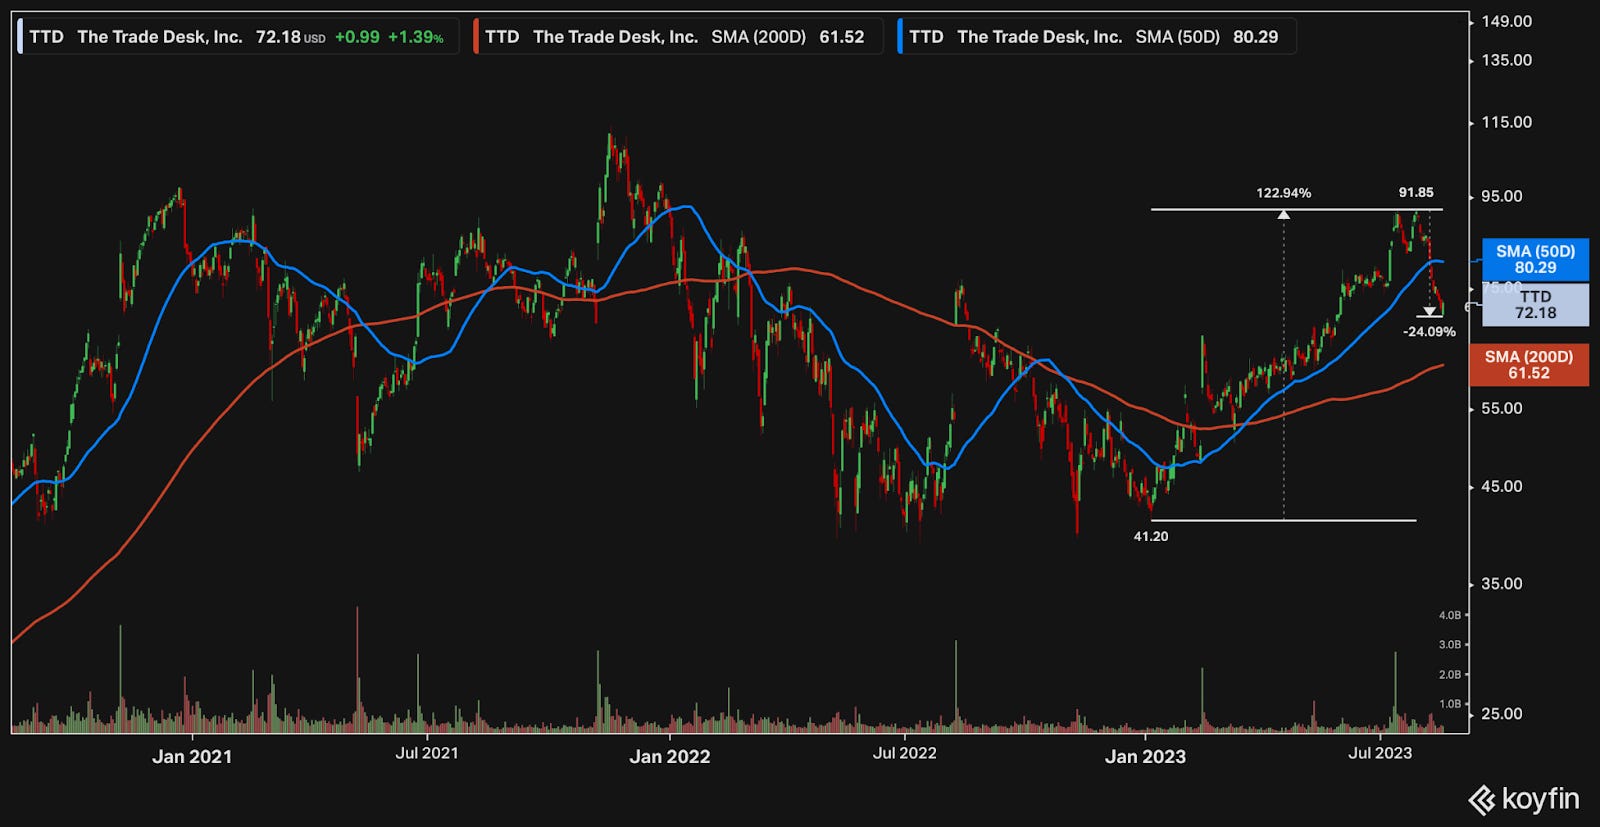Select the SMA (50D) legend at top

pos(1097,37)
